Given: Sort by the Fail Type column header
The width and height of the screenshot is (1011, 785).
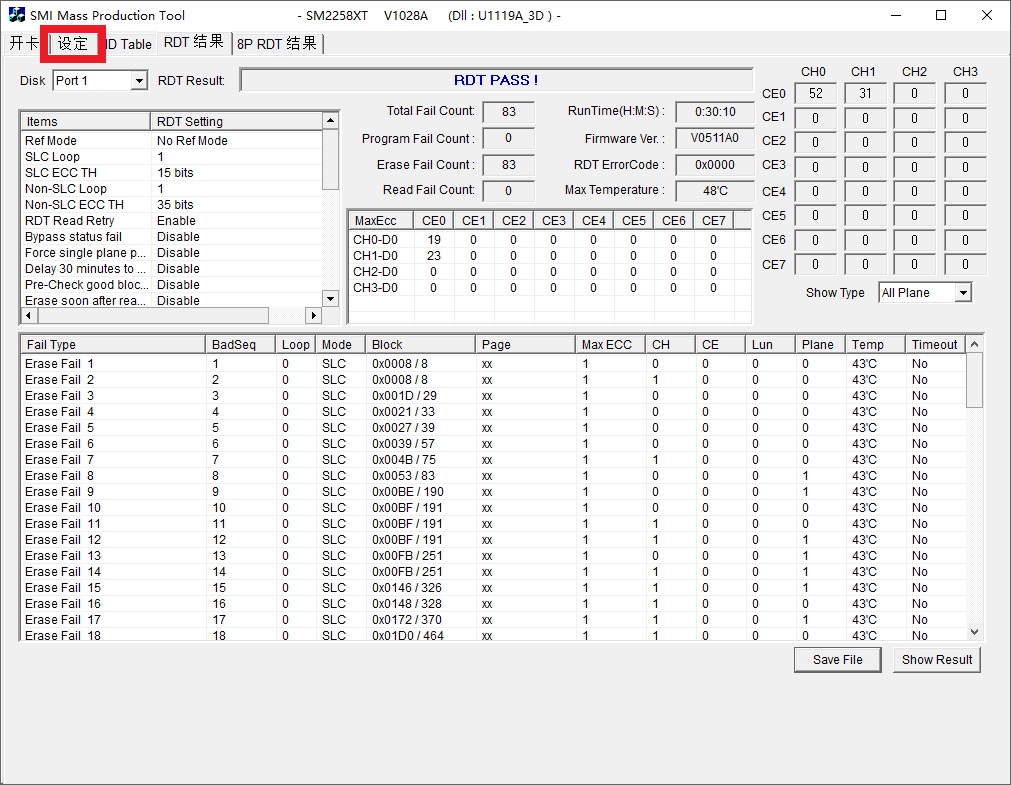Looking at the screenshot, I should [x=110, y=344].
